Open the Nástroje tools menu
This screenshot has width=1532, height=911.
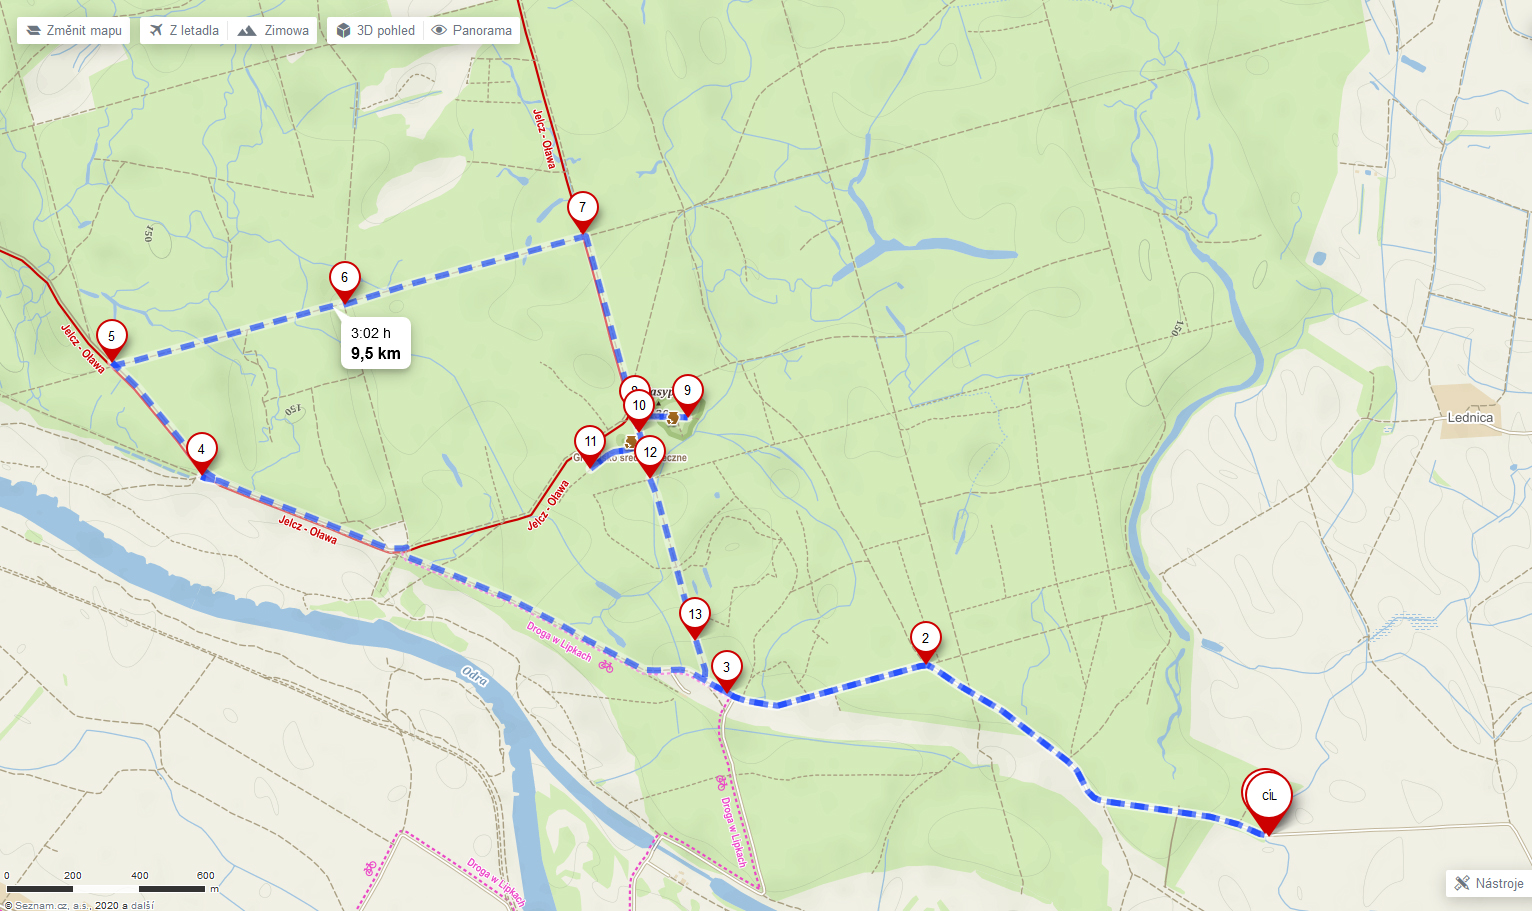tap(1489, 883)
